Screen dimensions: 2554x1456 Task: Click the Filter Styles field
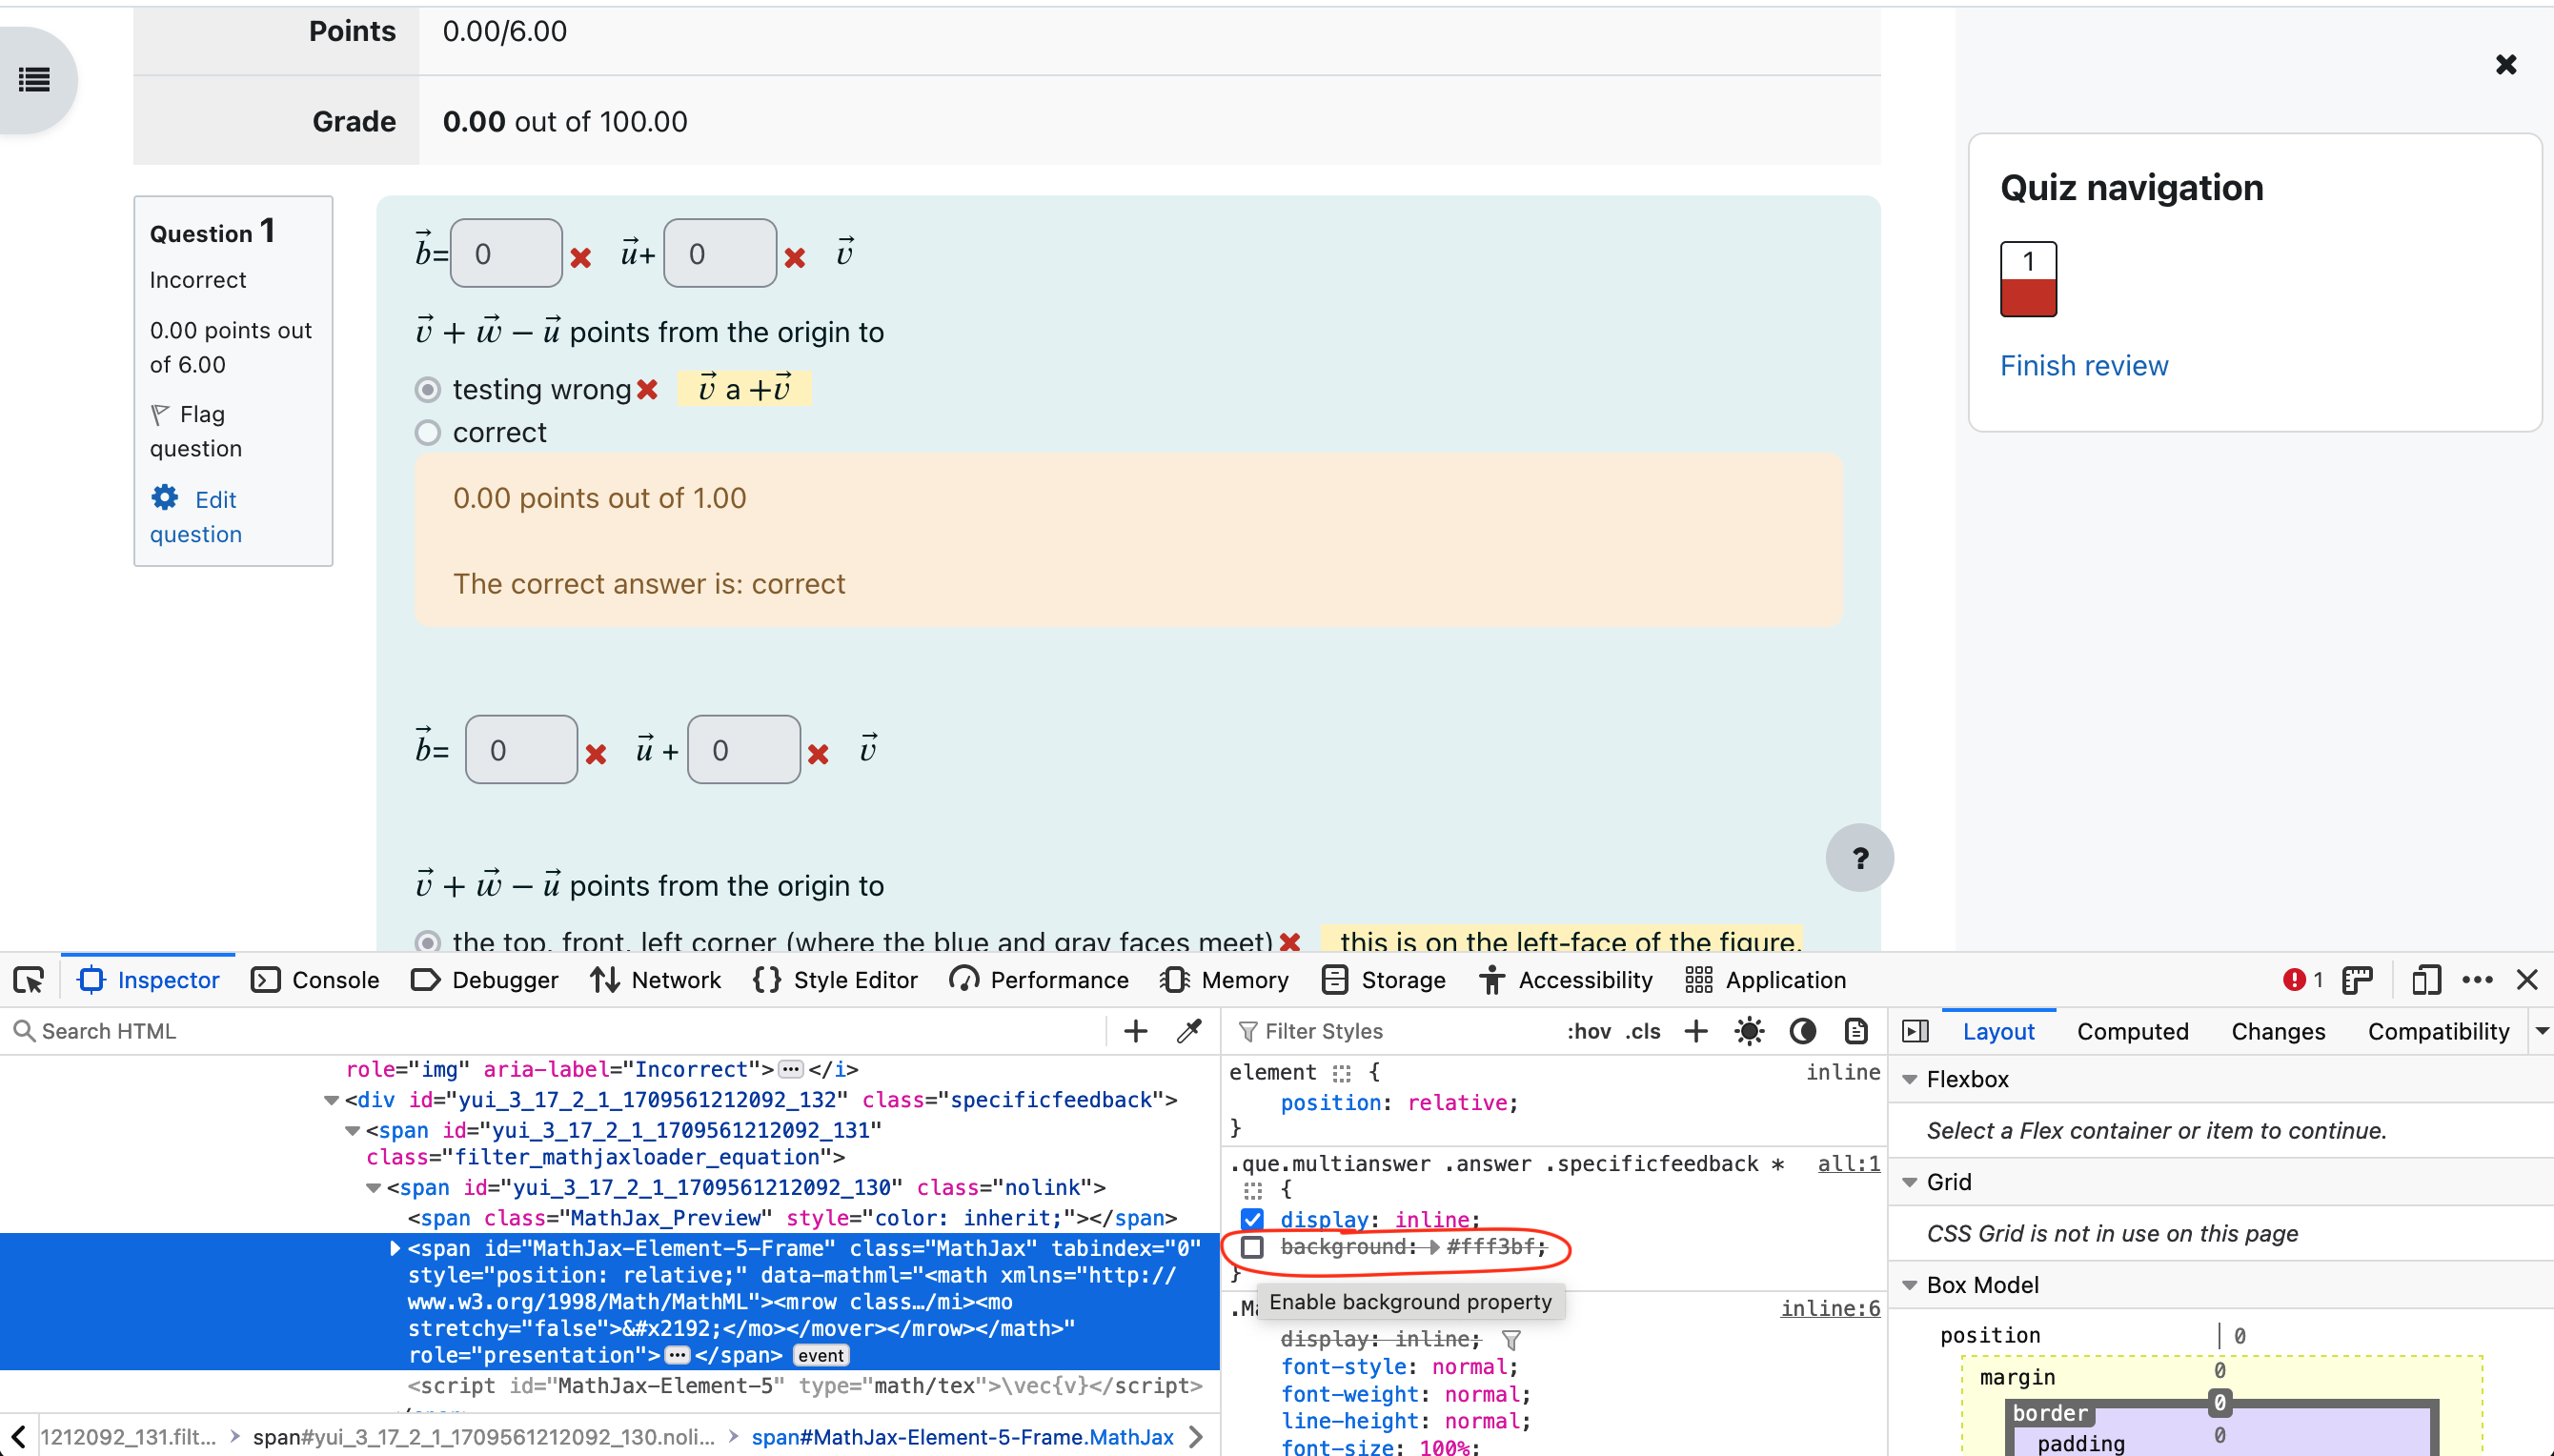[1392, 1031]
